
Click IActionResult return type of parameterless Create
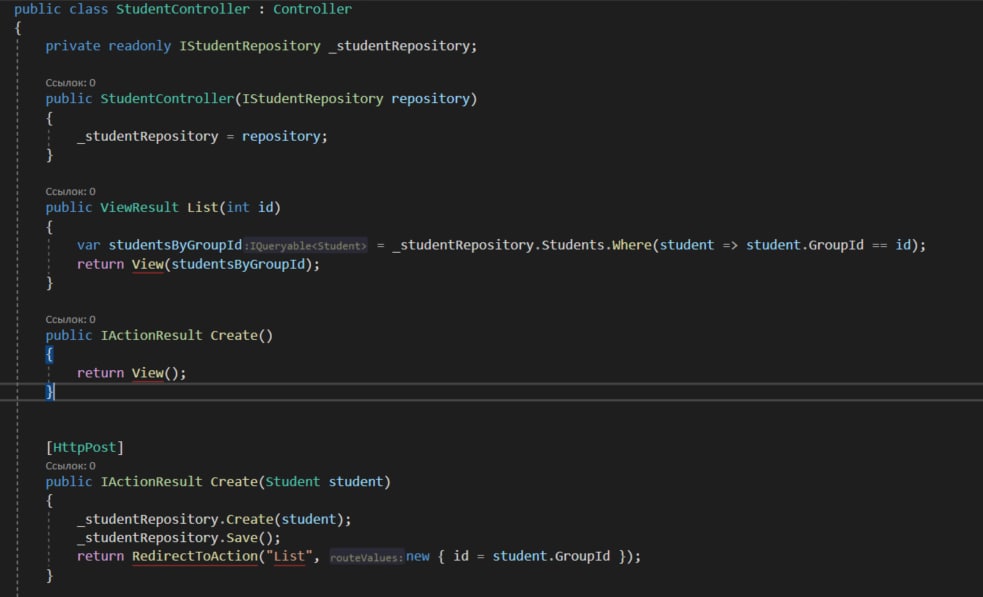tap(151, 335)
